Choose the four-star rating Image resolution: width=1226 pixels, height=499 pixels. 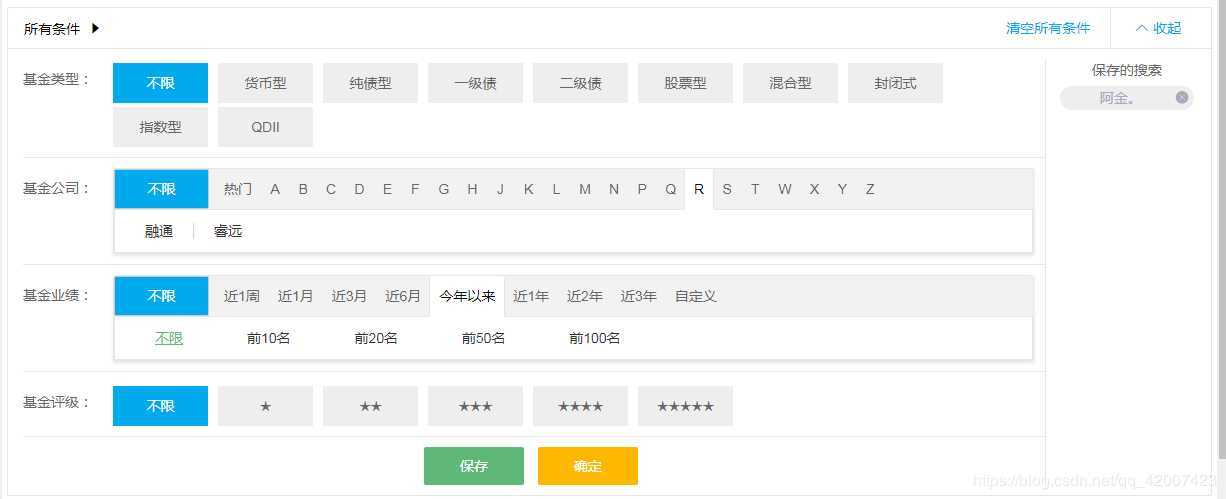click(580, 406)
